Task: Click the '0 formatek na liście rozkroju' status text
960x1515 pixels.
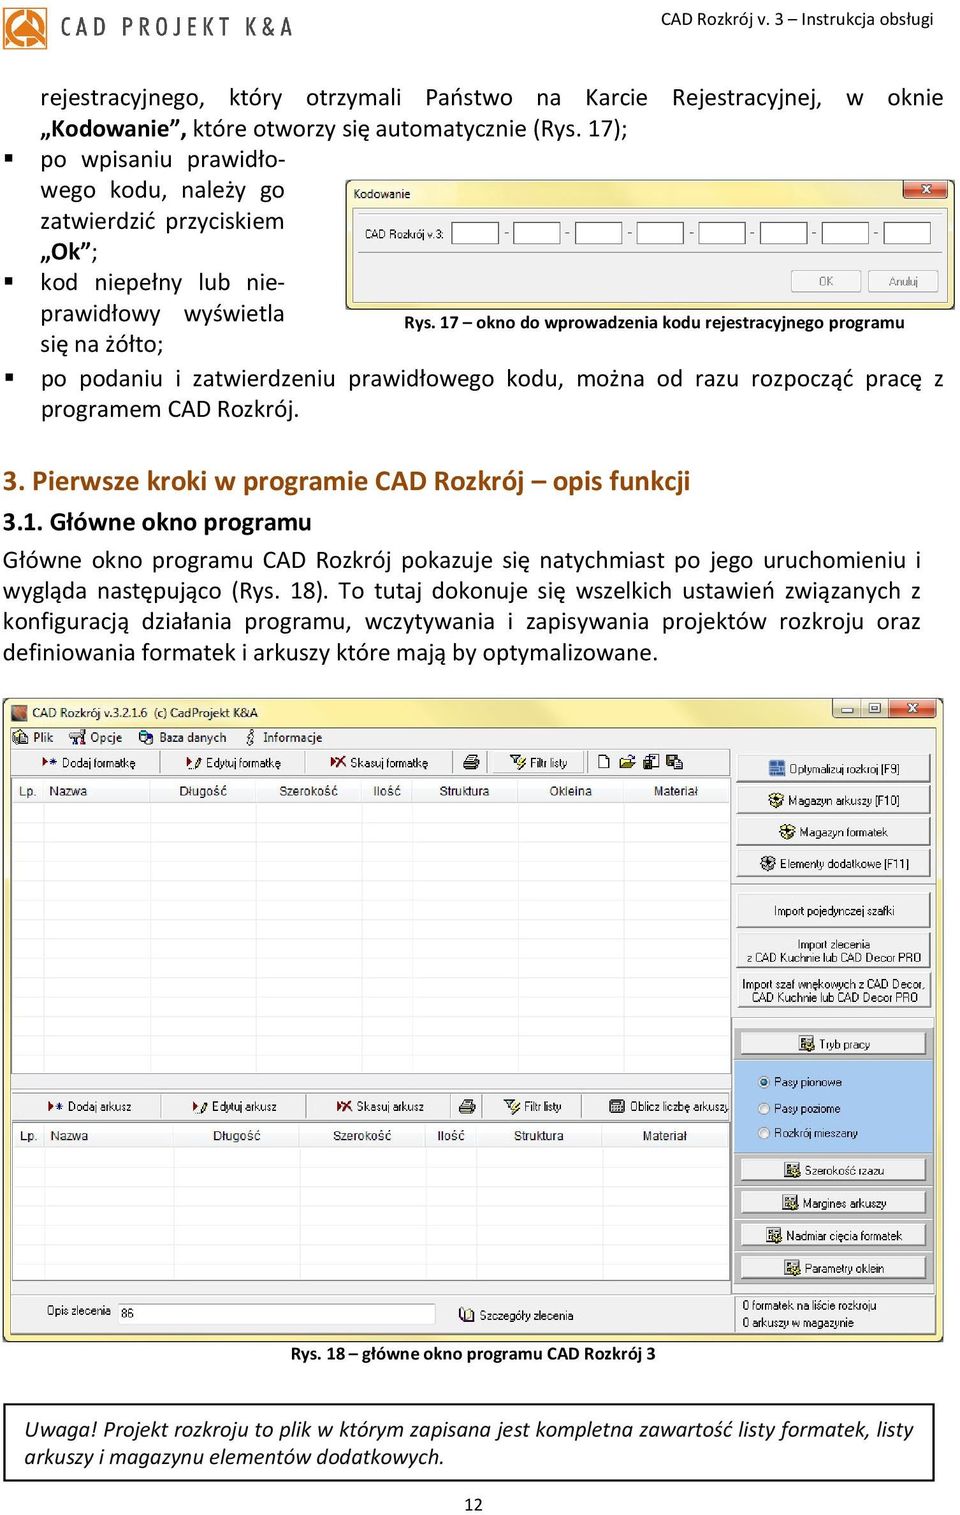Action: tap(809, 1305)
